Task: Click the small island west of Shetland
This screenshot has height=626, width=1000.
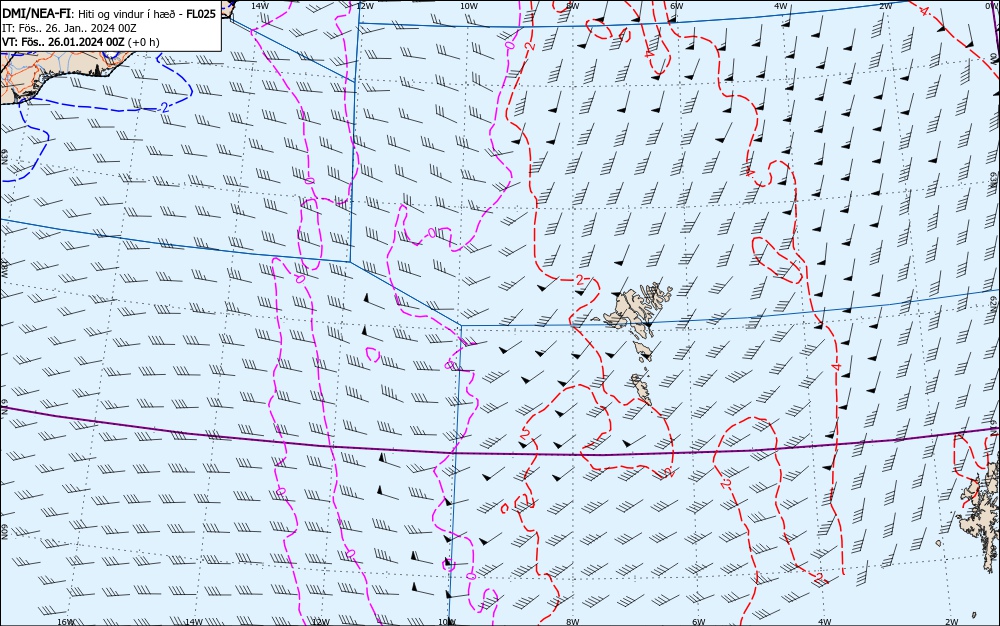Action: (939, 543)
